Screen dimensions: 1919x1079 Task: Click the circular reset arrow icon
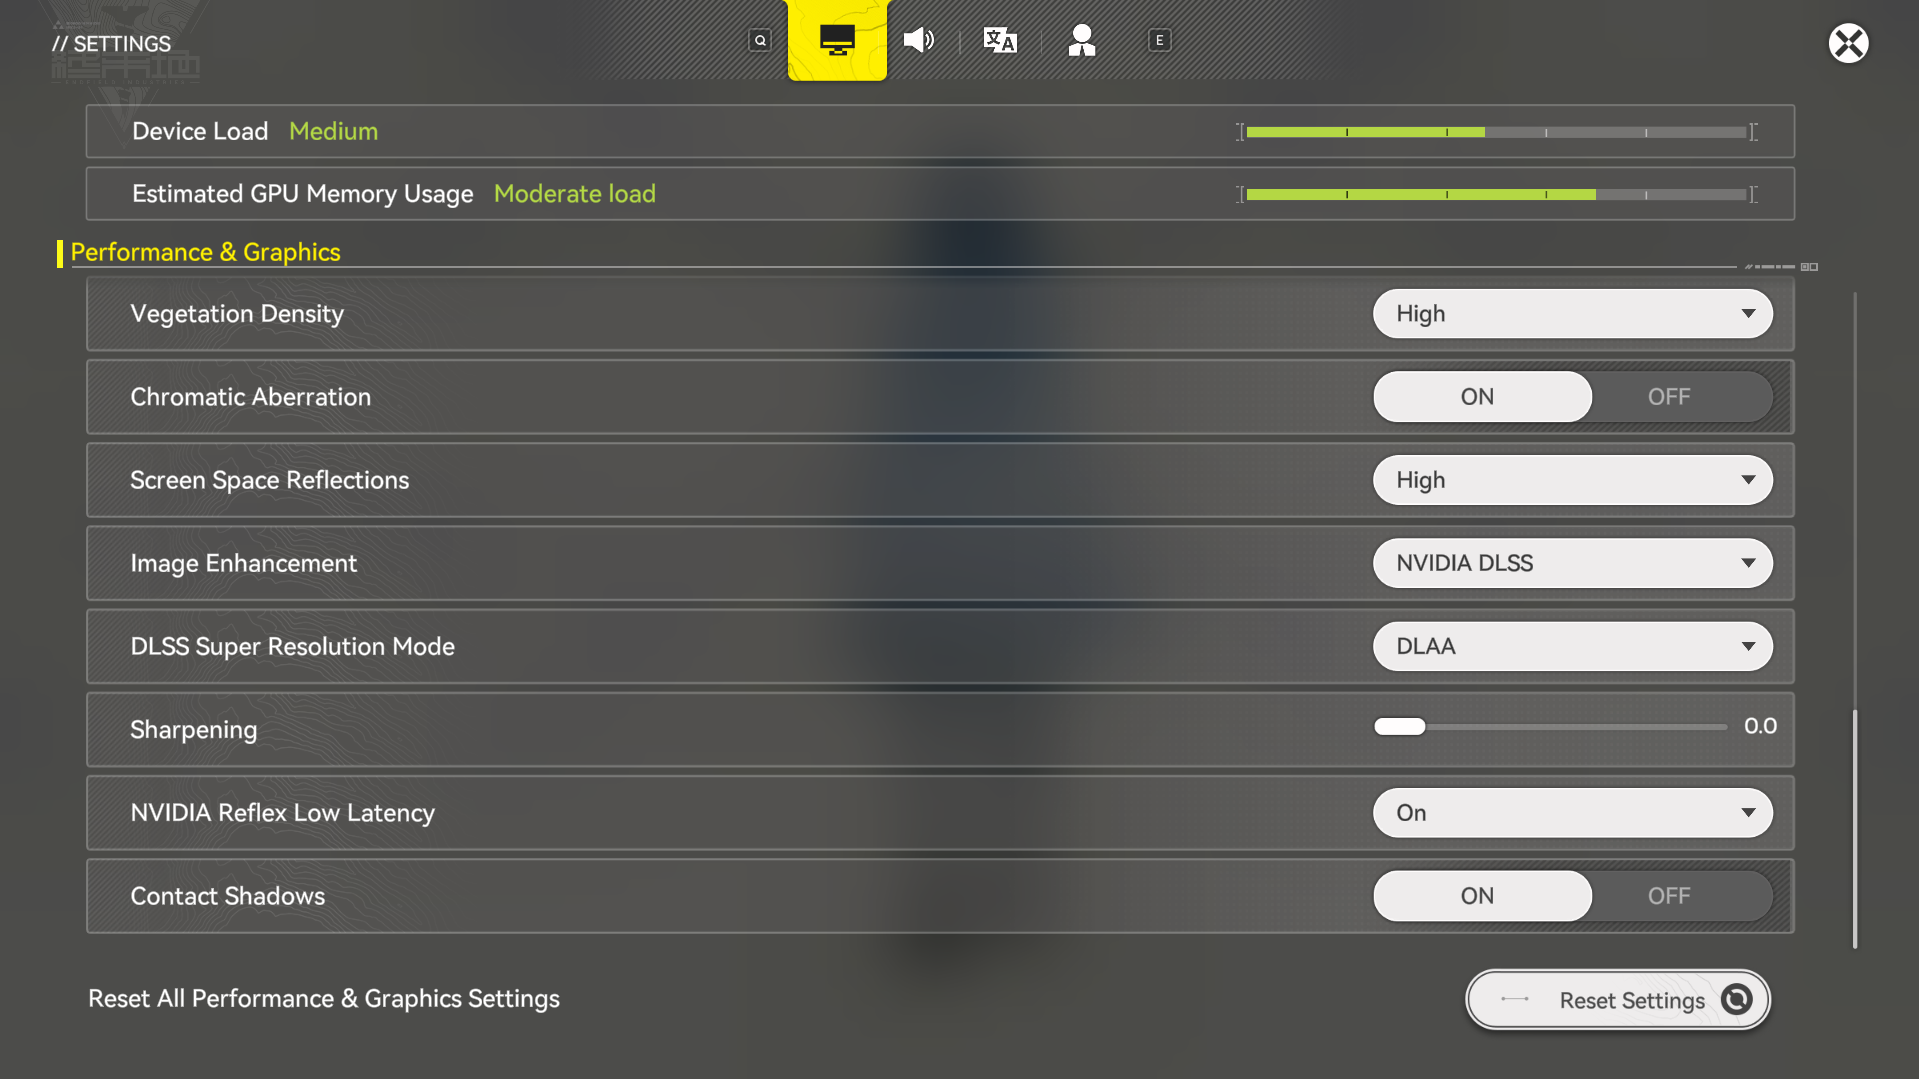(1737, 999)
